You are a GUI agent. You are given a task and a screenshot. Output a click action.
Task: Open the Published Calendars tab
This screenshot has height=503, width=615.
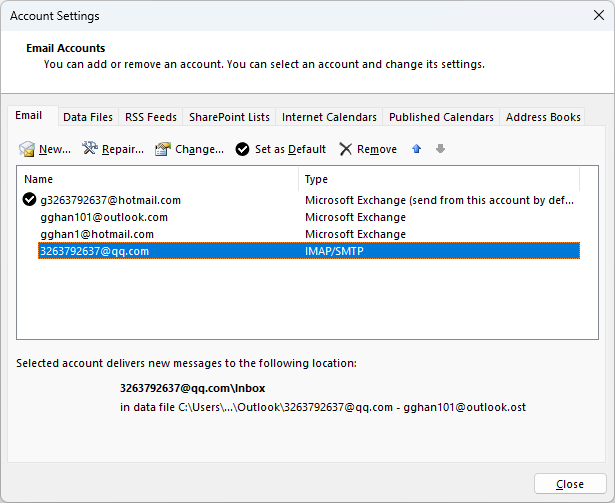click(441, 117)
